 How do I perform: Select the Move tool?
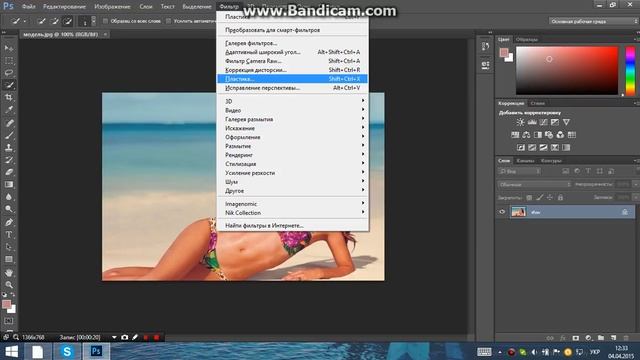pos(9,48)
